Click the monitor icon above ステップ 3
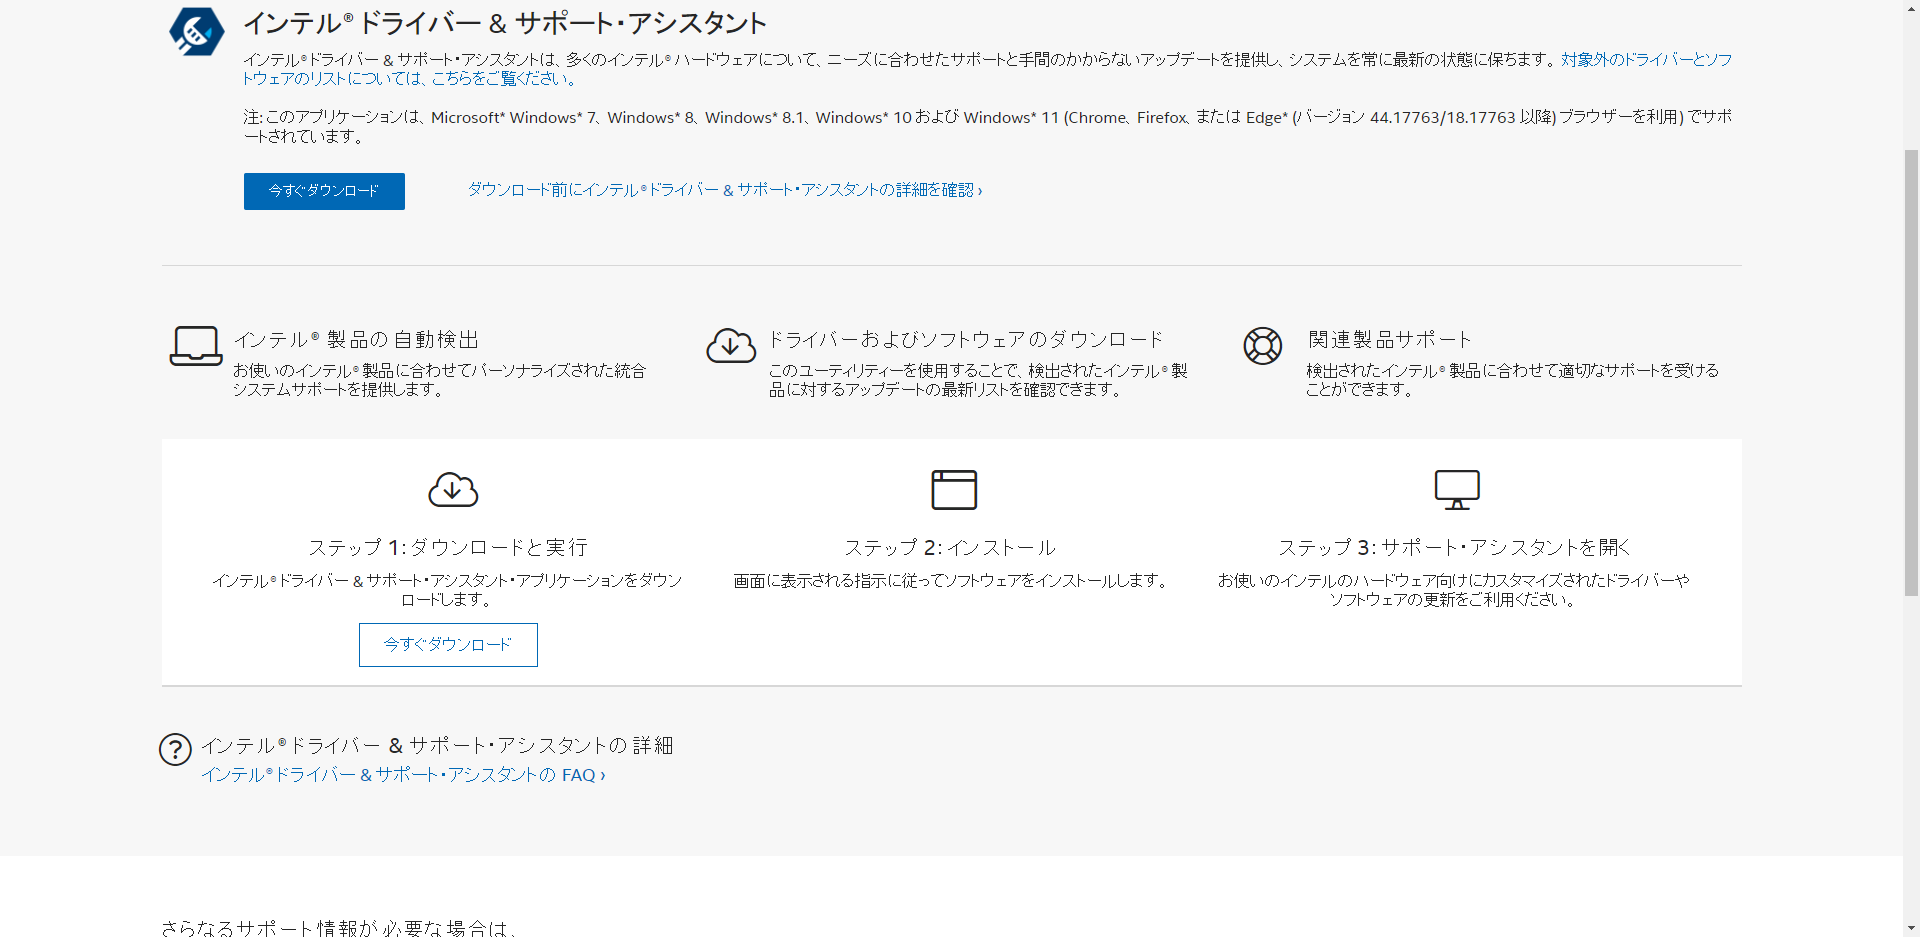 tap(1457, 489)
